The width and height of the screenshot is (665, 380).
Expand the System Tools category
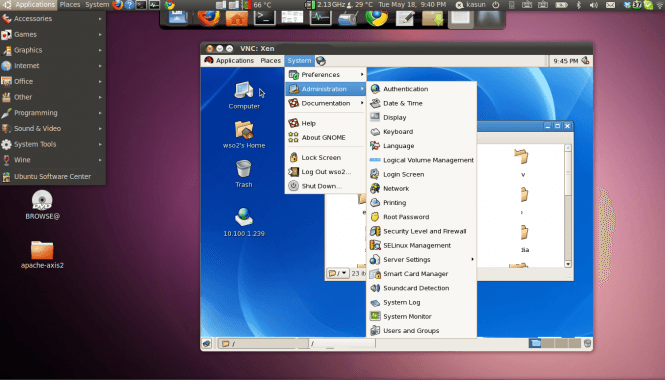click(53, 144)
